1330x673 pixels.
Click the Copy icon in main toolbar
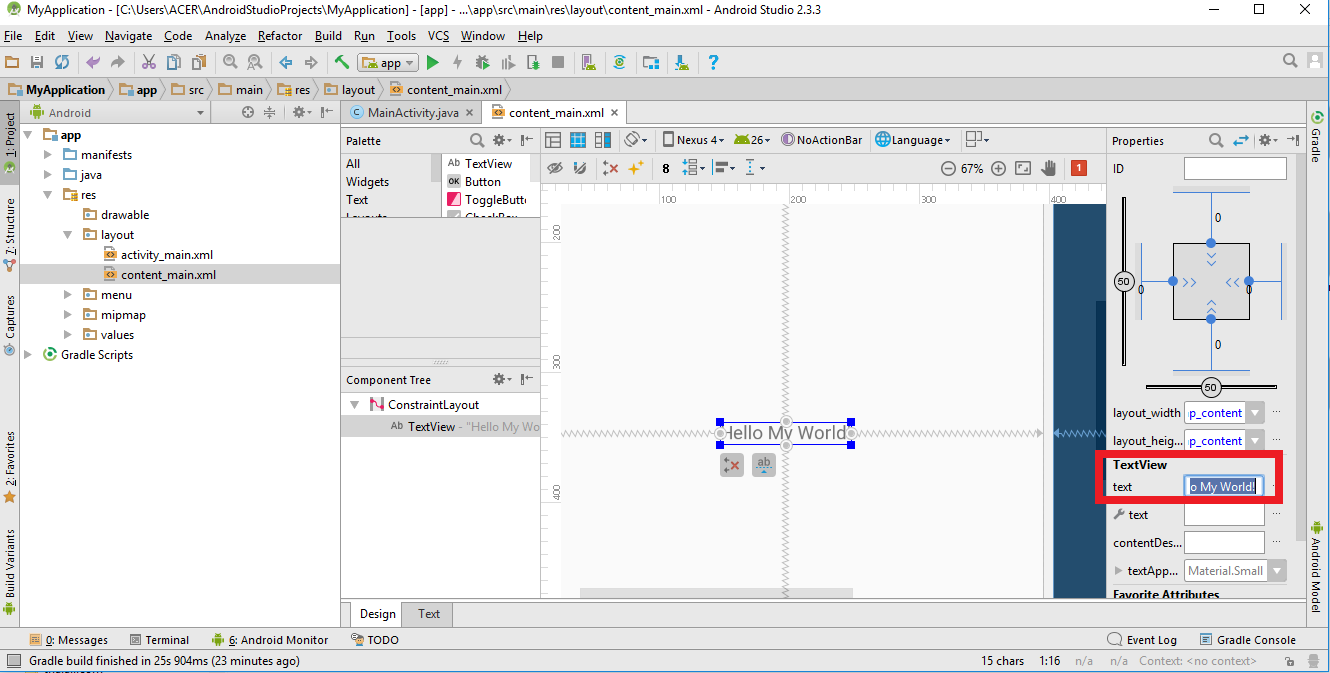pyautogui.click(x=174, y=62)
